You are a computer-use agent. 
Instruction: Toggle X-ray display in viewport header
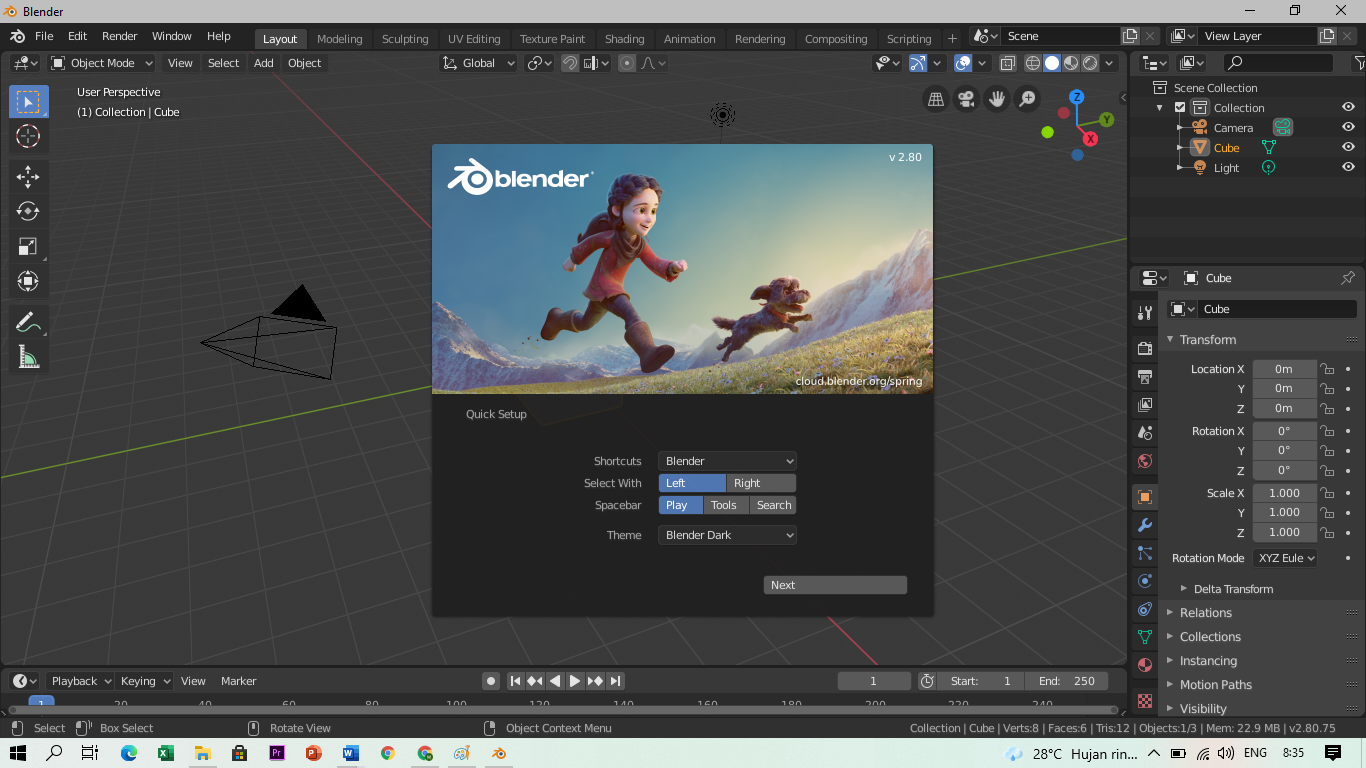point(1007,63)
